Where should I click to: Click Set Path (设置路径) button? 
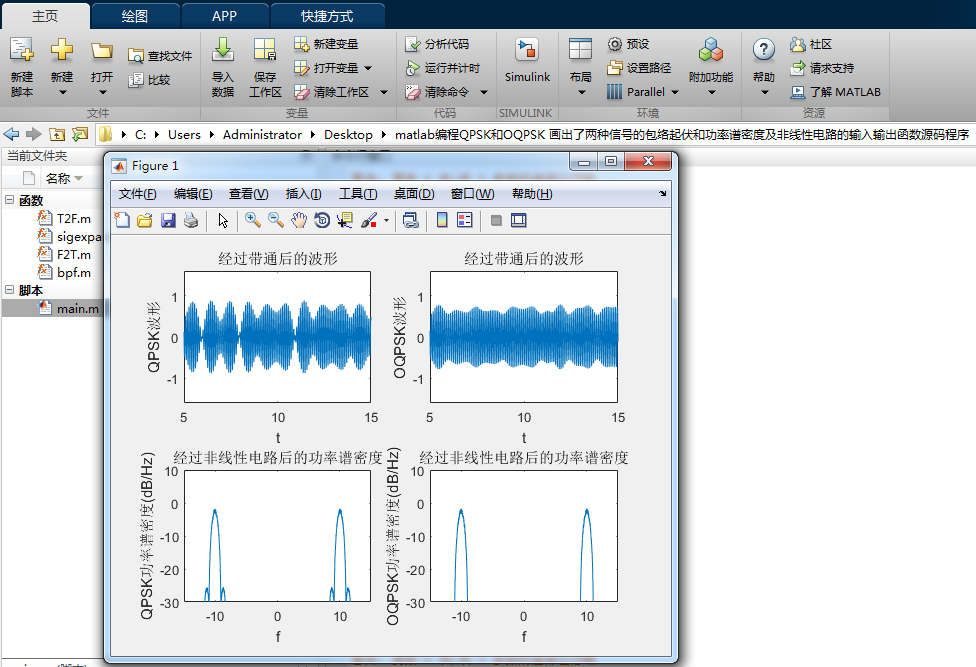point(639,68)
